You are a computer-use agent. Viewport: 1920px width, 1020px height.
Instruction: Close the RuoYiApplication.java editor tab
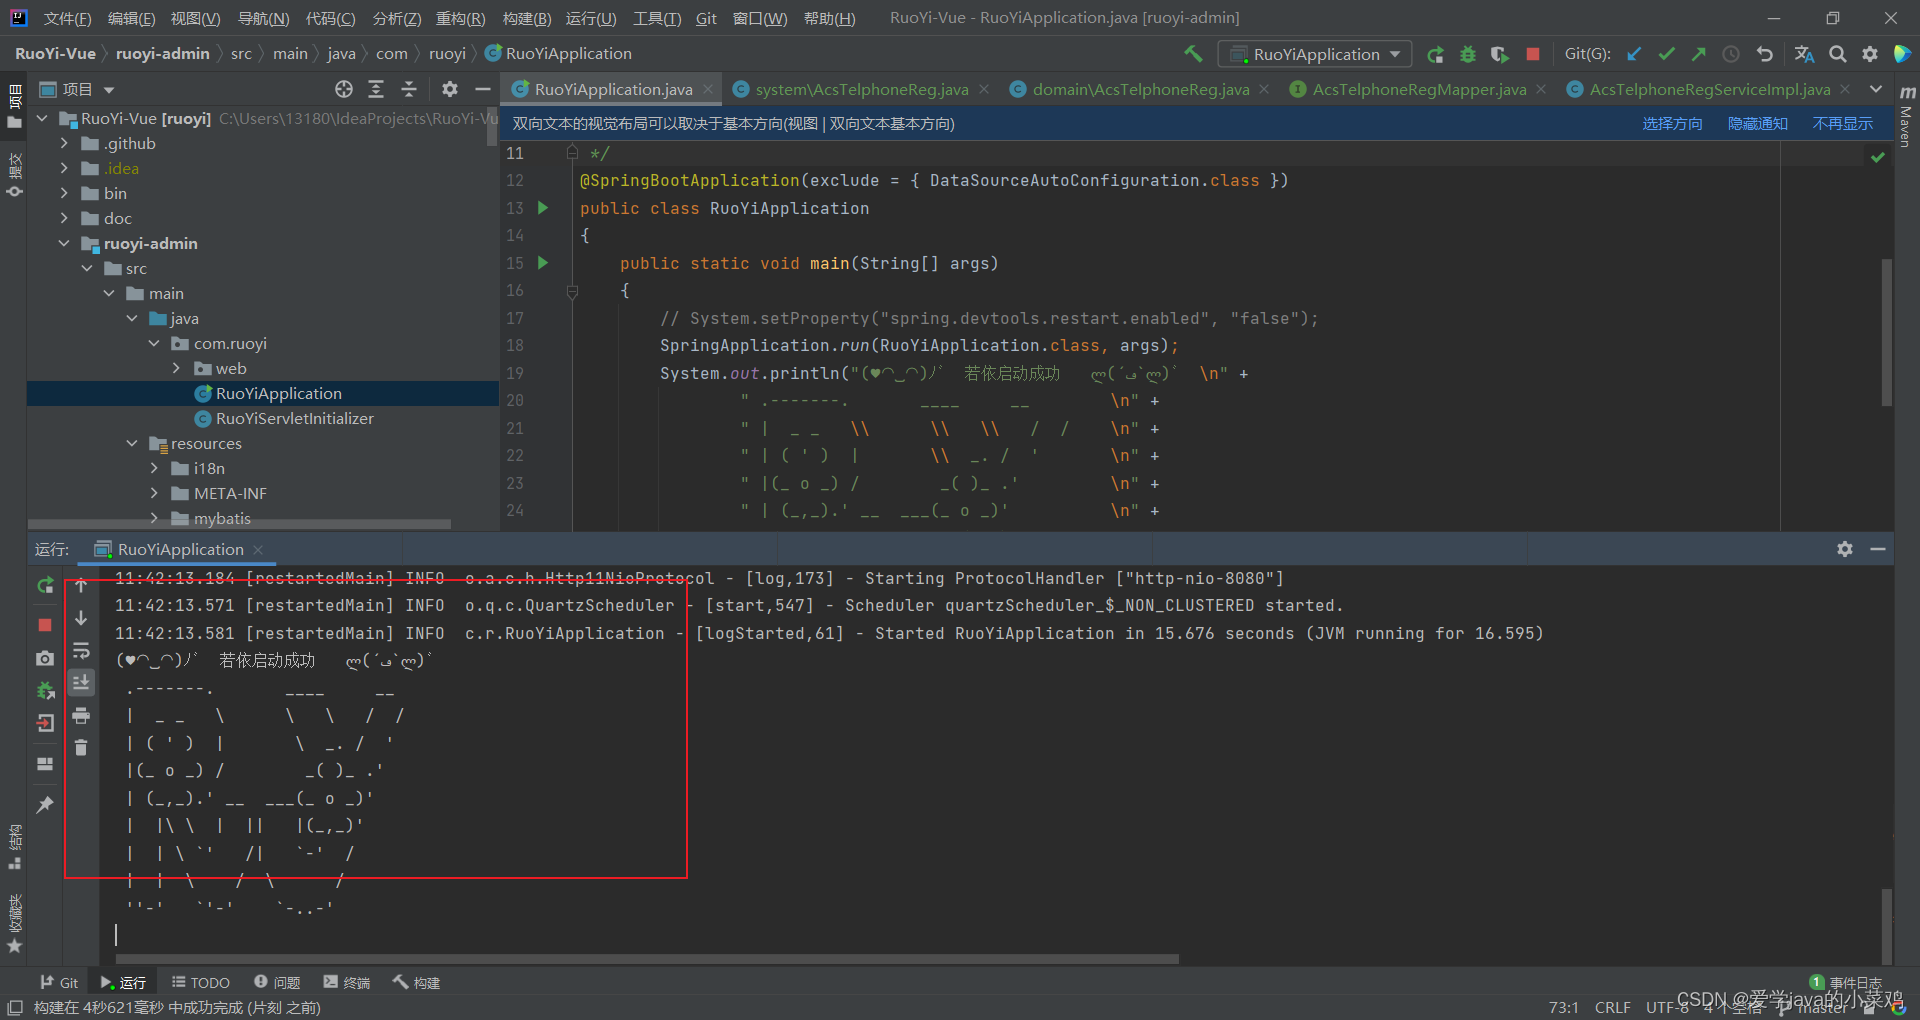[x=708, y=89]
